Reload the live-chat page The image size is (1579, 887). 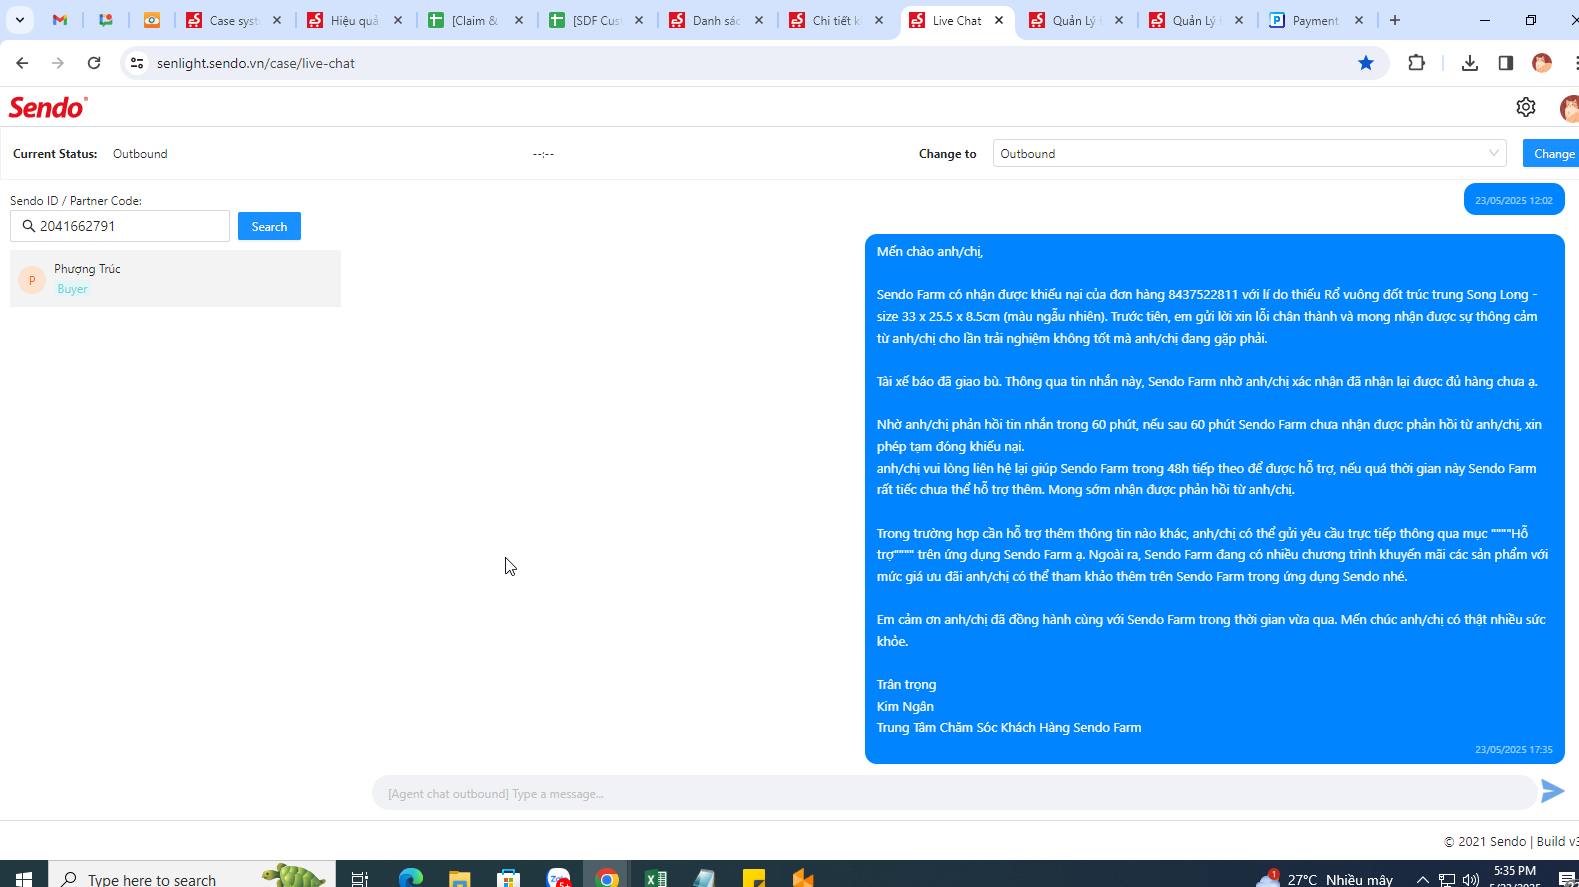(x=94, y=63)
